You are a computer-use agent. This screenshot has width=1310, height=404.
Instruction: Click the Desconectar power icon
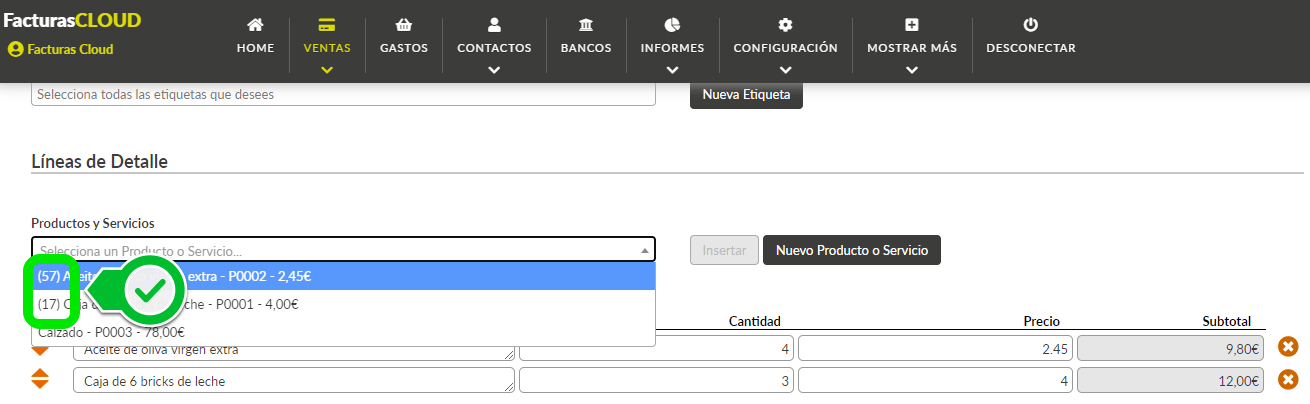[x=1031, y=25]
